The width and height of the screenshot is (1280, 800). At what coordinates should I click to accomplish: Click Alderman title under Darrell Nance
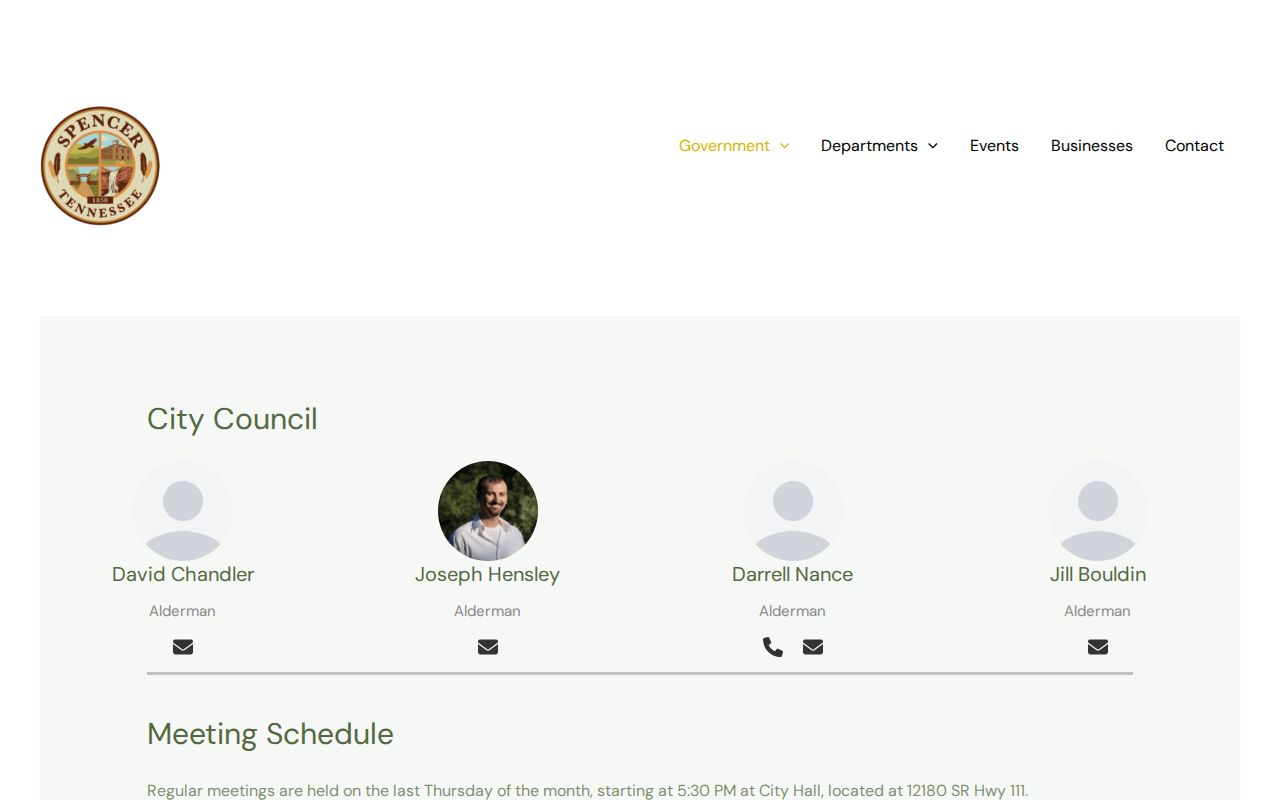coord(793,611)
